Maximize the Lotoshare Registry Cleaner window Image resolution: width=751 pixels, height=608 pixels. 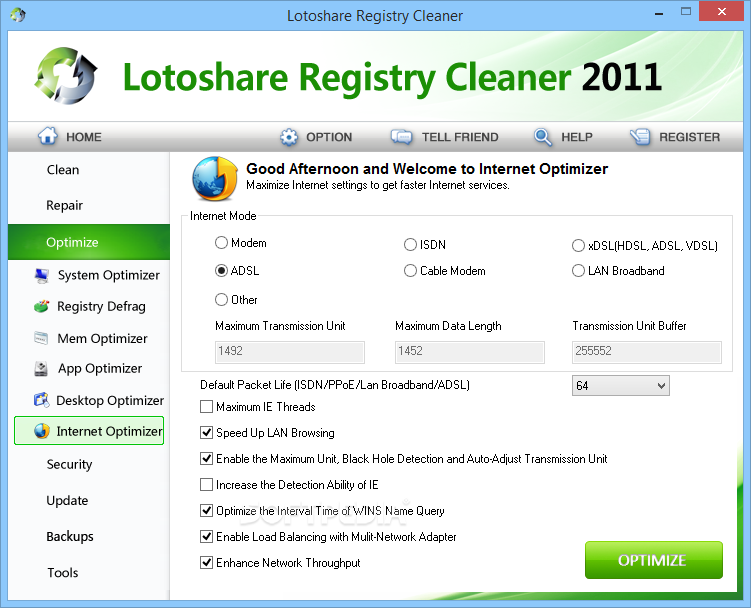click(x=686, y=12)
